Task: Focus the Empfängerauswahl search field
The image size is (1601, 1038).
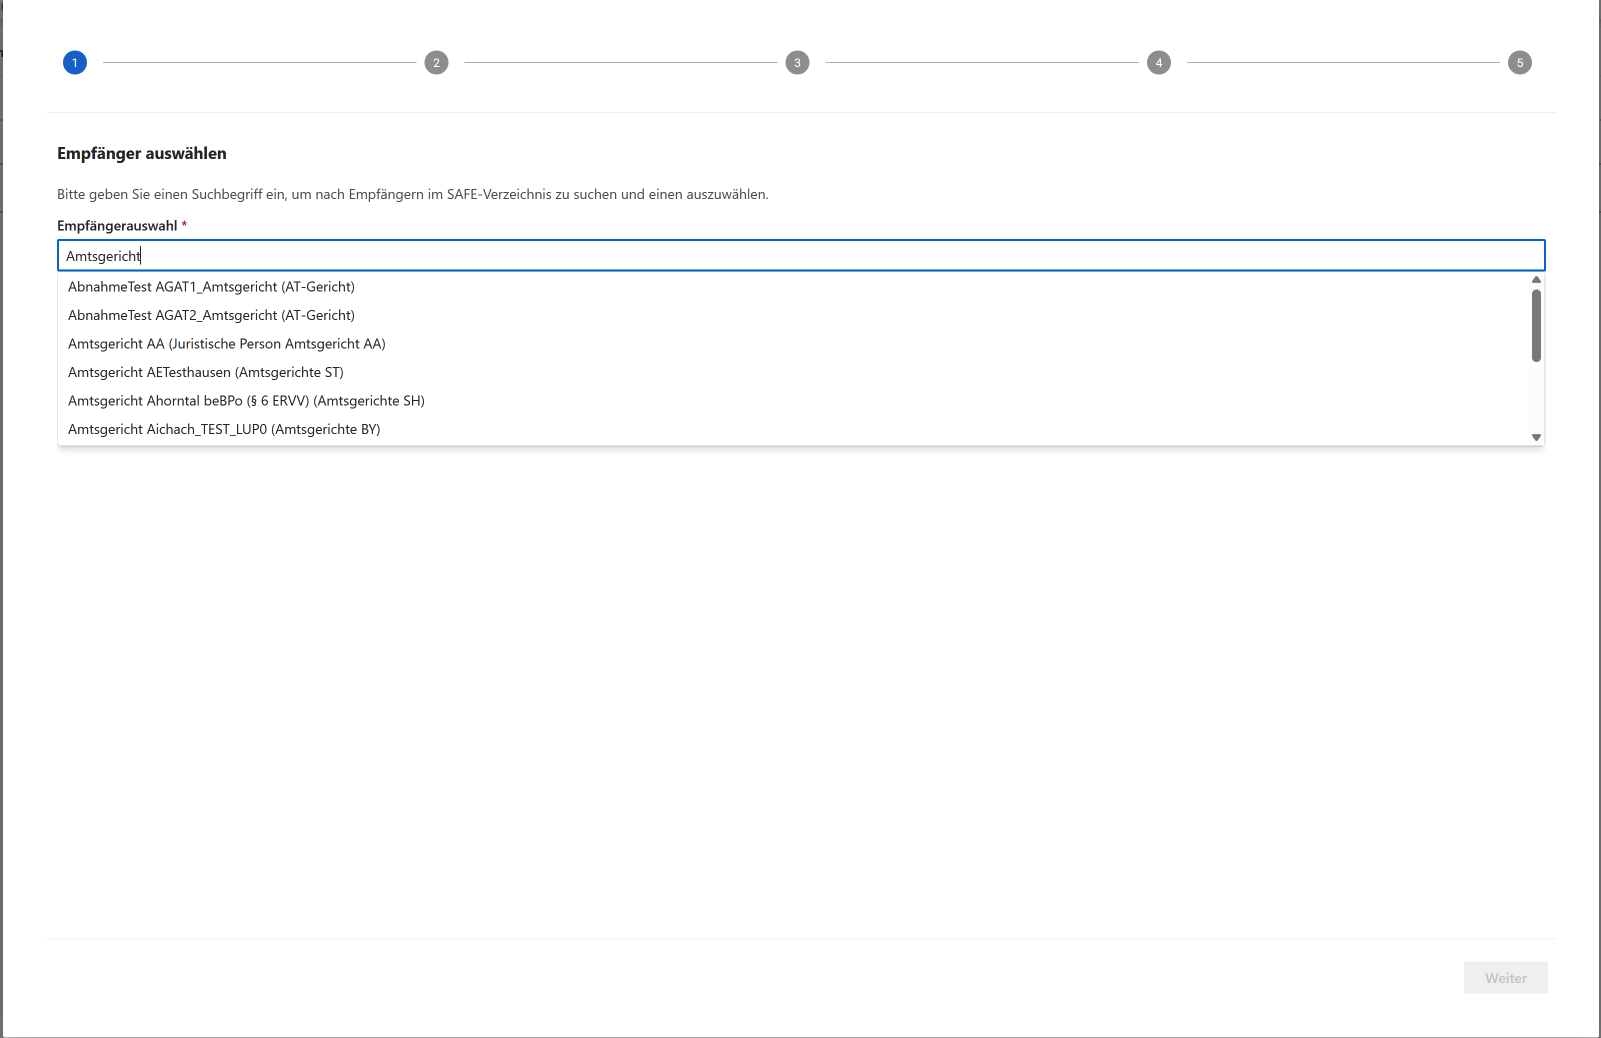Action: [x=800, y=256]
